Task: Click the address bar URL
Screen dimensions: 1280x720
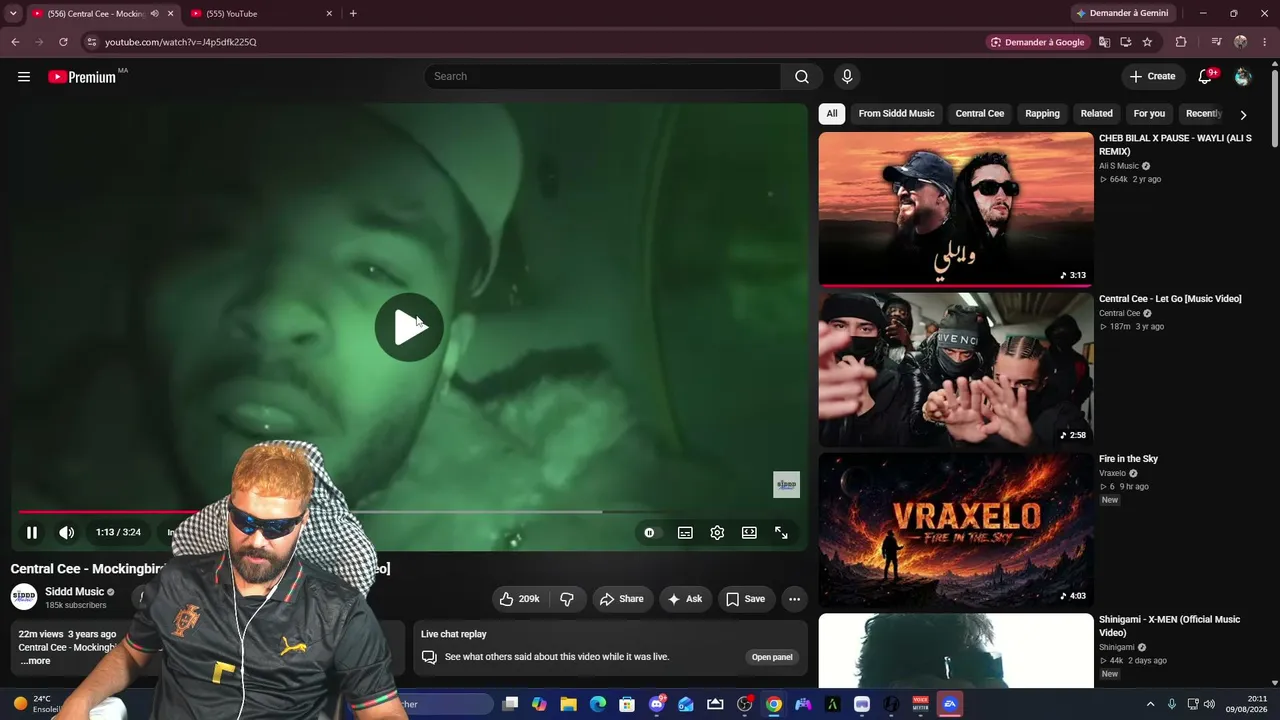Action: point(181,42)
